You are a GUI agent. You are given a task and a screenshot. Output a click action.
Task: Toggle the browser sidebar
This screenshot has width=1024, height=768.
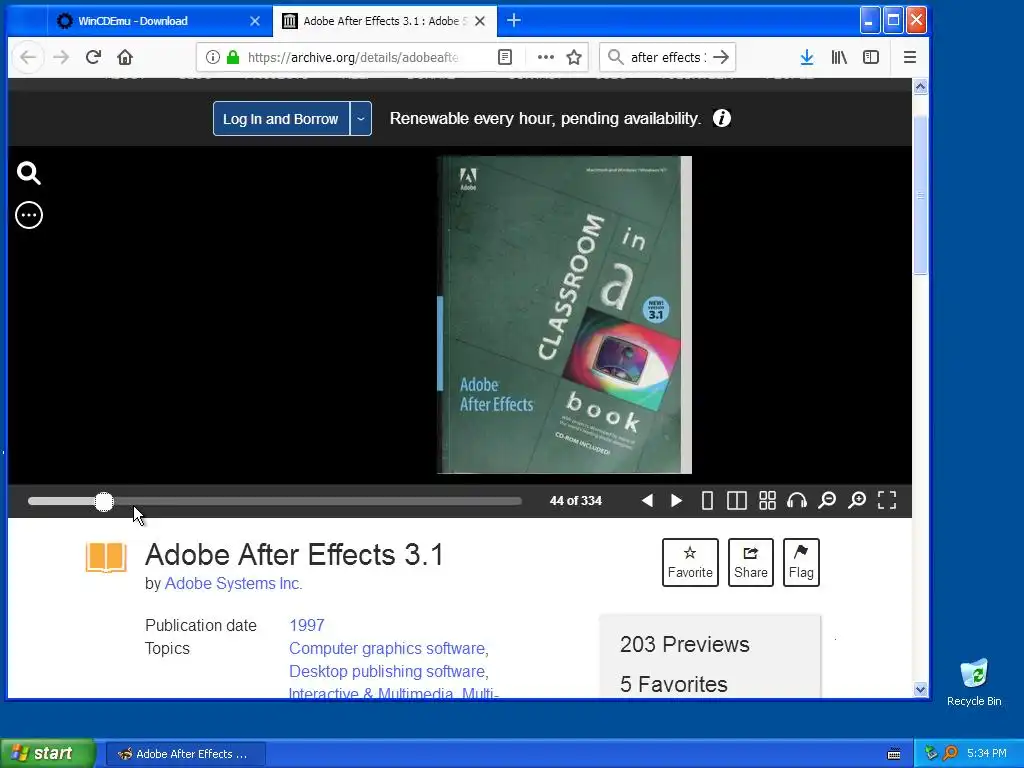[871, 57]
